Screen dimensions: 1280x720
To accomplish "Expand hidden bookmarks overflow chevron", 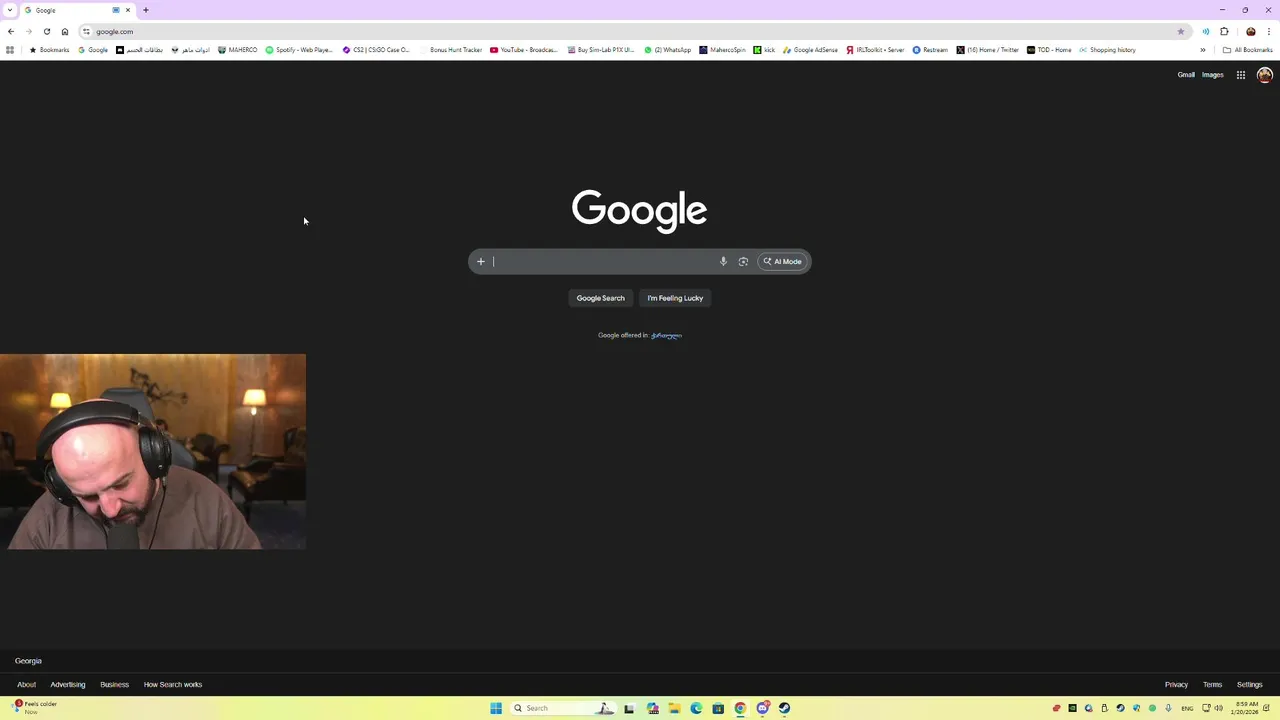I will (1203, 50).
